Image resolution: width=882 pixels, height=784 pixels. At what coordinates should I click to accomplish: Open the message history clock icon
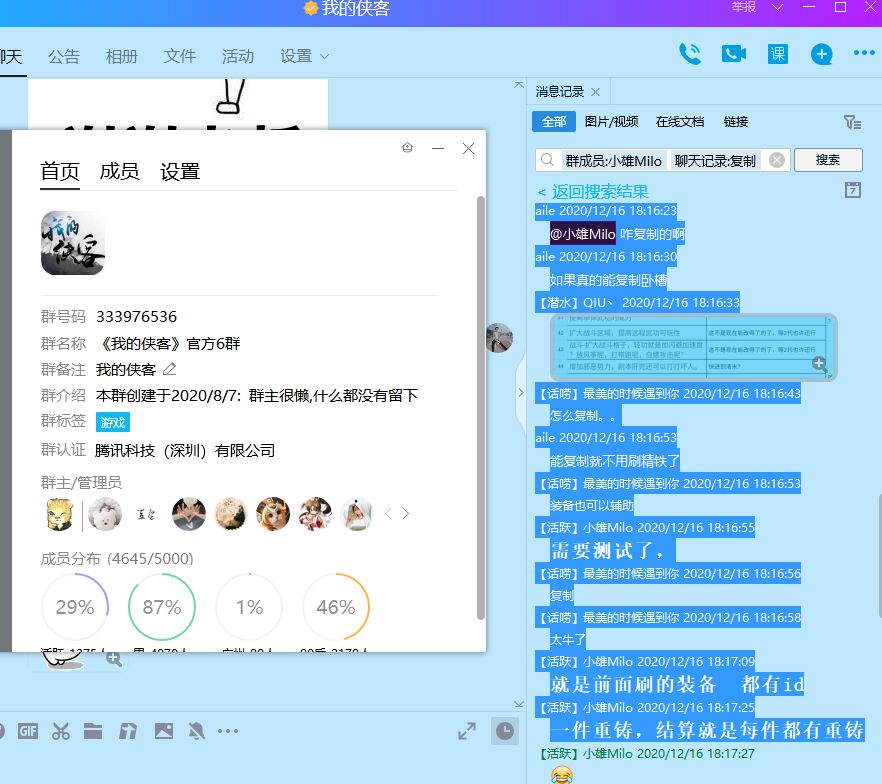click(x=505, y=731)
